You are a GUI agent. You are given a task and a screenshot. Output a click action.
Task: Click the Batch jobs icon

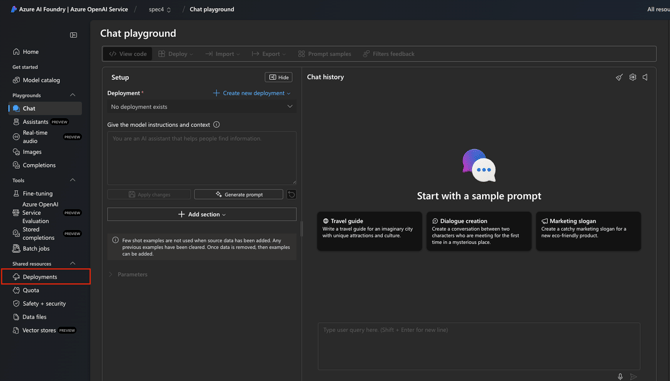[x=16, y=248]
